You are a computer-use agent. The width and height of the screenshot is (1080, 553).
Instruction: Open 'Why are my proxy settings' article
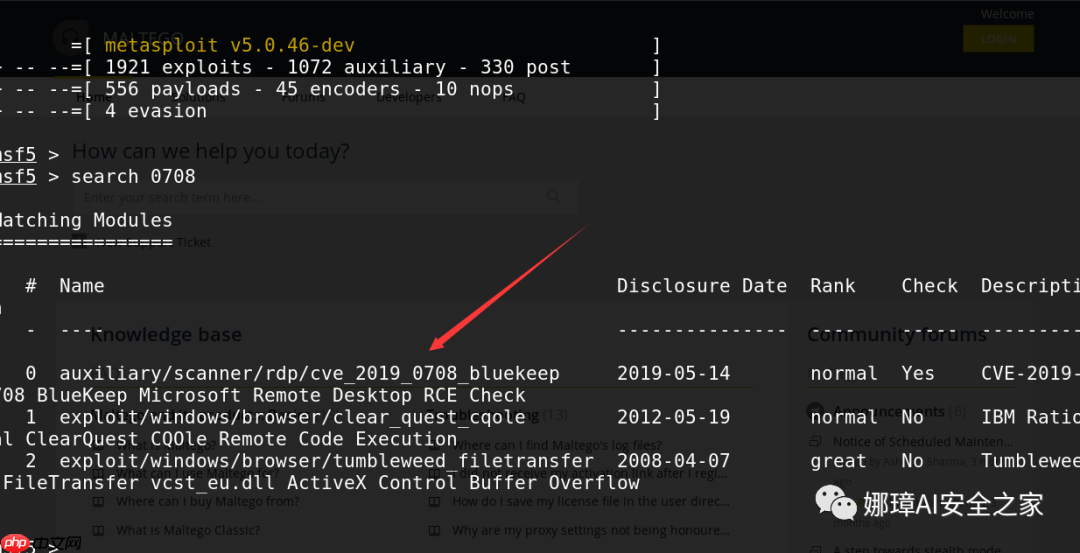point(590,530)
